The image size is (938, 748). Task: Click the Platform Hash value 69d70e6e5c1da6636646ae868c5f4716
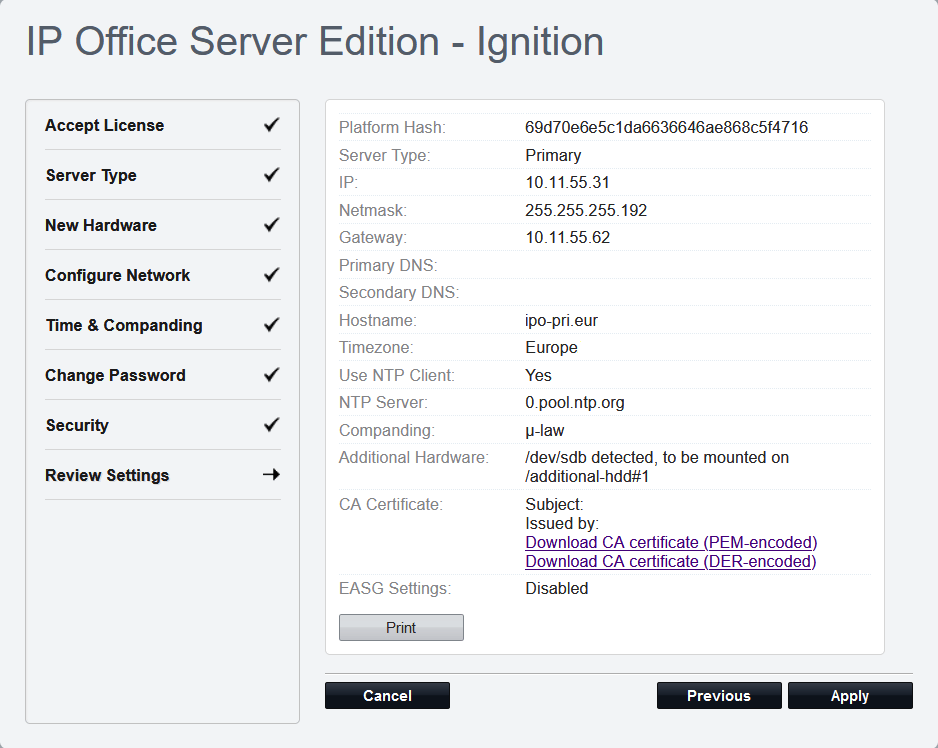click(666, 127)
